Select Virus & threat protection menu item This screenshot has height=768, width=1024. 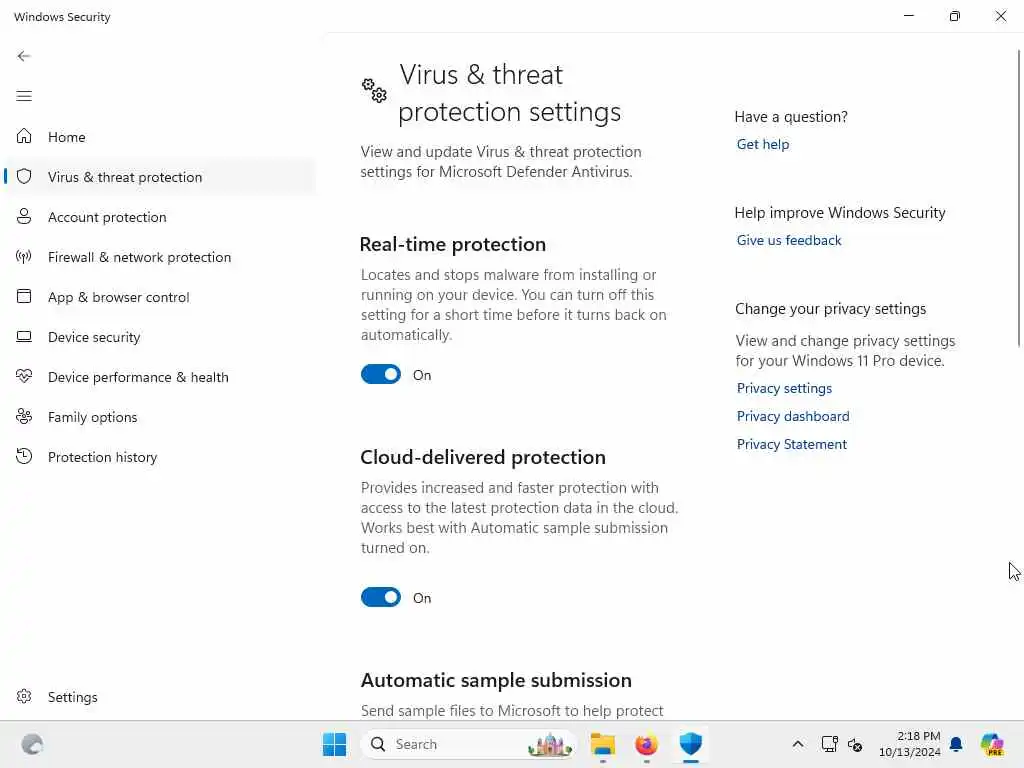point(125,177)
